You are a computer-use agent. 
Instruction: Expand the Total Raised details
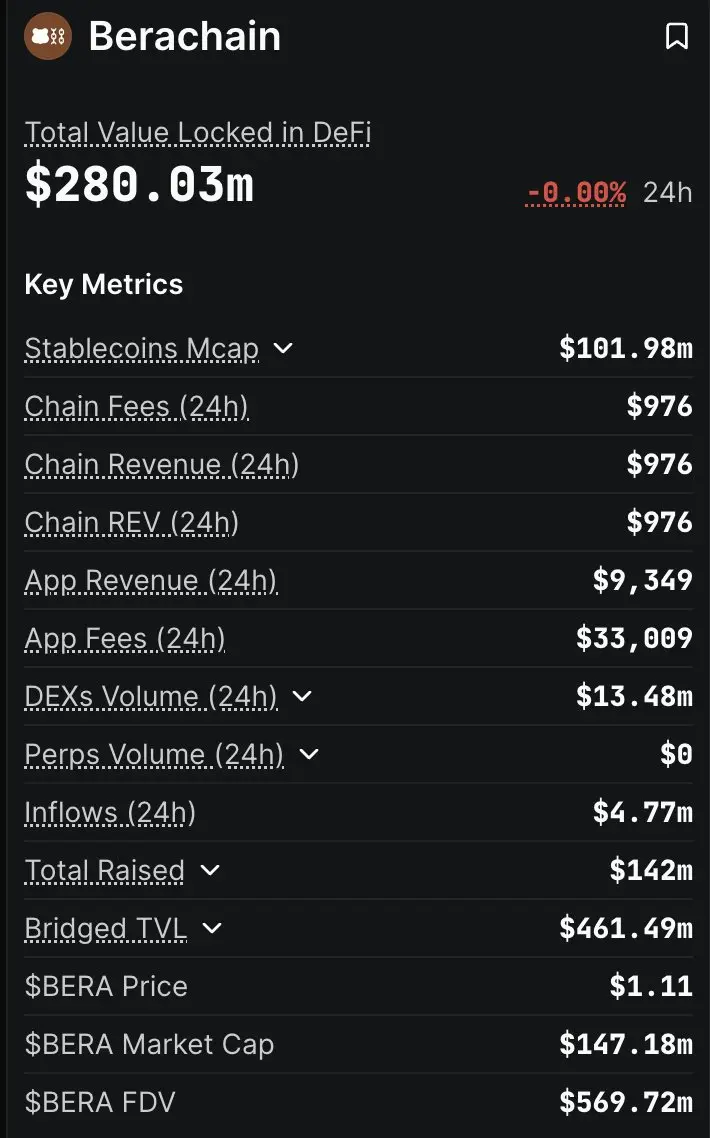click(210, 870)
